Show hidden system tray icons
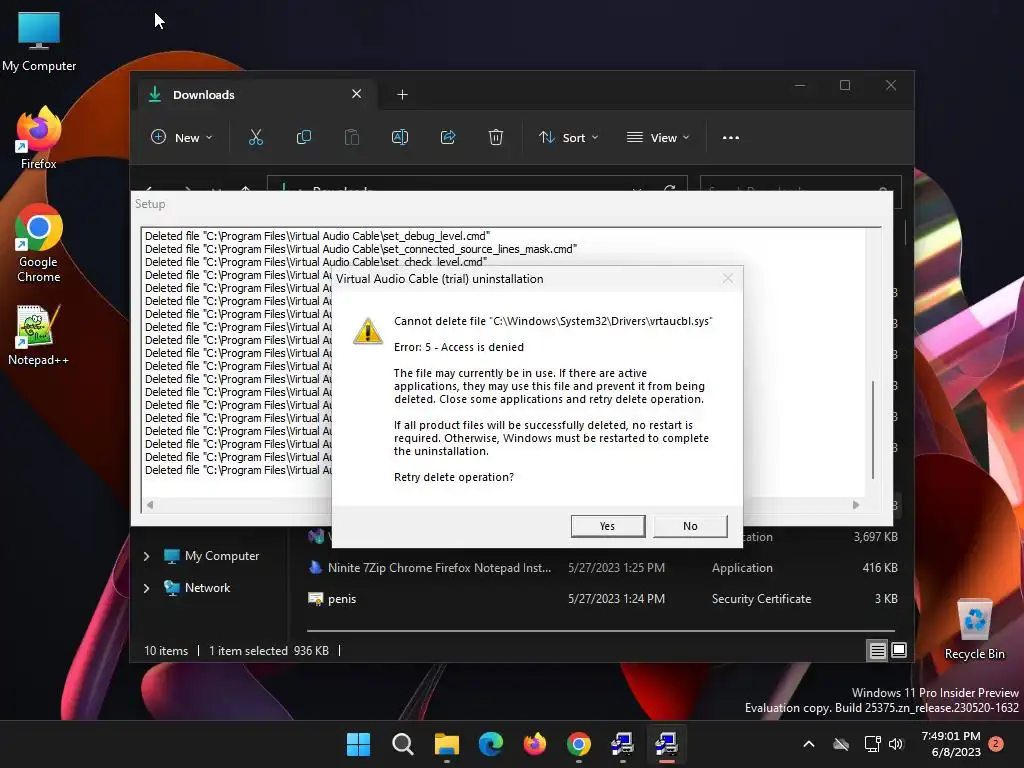The image size is (1024, 768). tap(808, 744)
